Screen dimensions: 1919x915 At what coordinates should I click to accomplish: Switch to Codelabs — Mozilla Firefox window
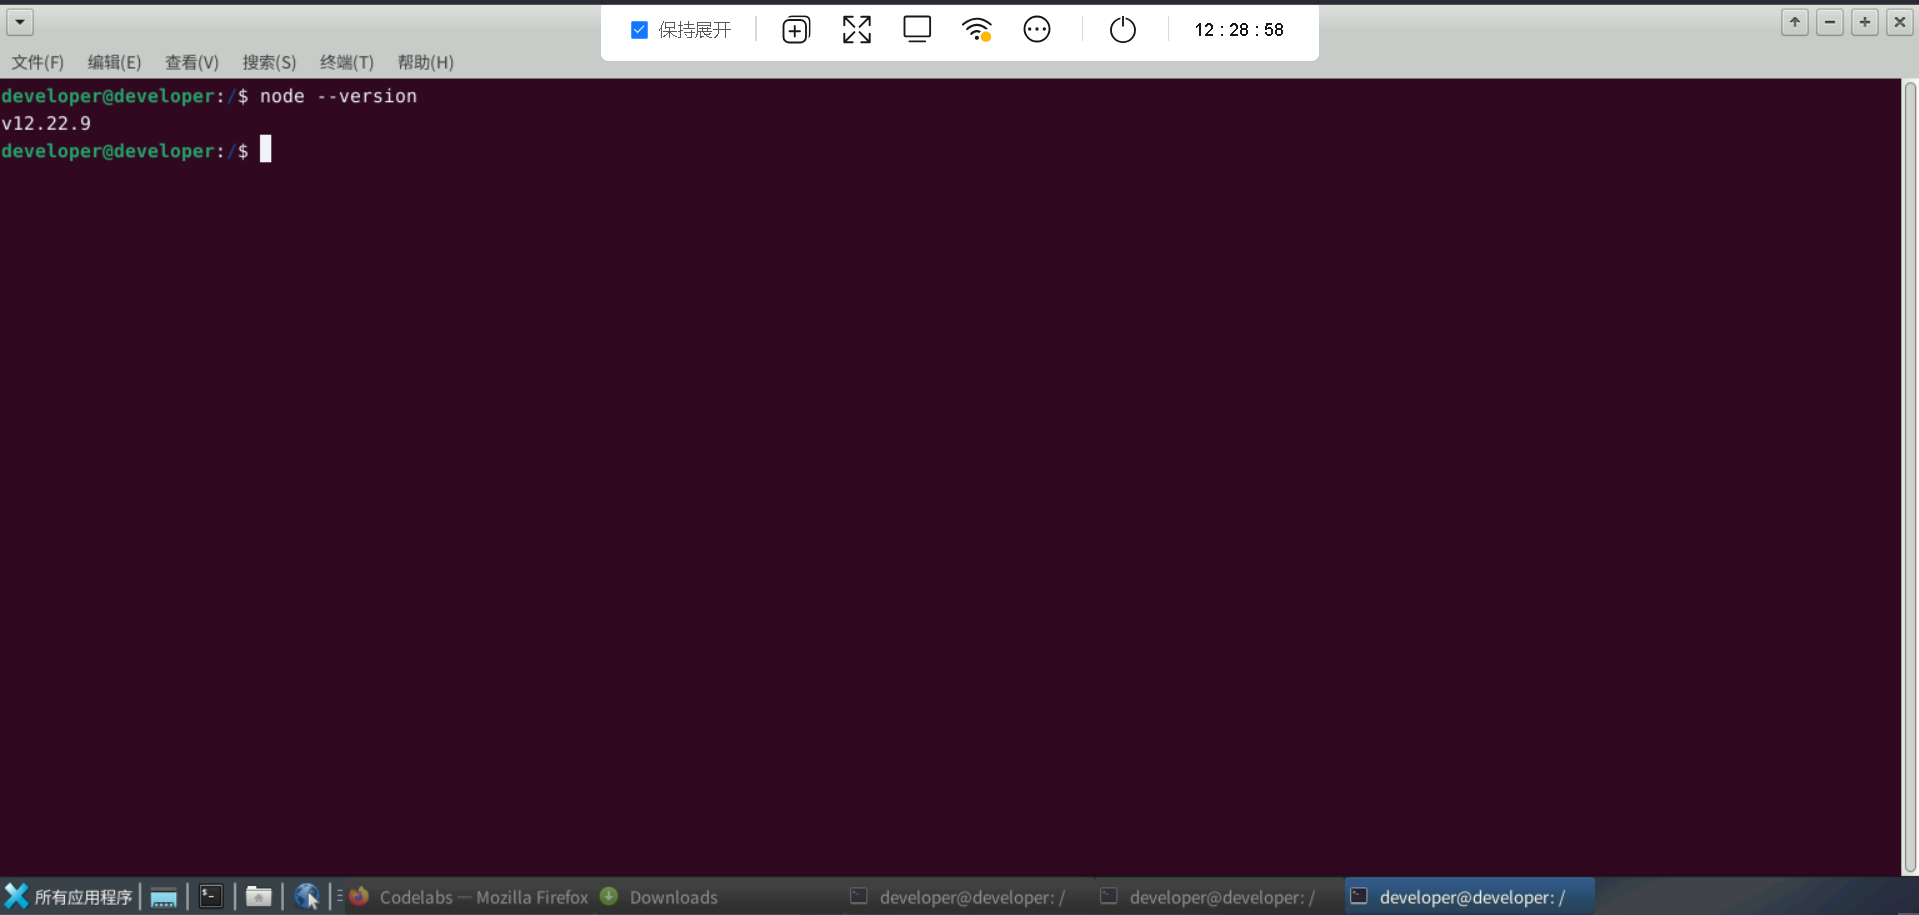470,897
